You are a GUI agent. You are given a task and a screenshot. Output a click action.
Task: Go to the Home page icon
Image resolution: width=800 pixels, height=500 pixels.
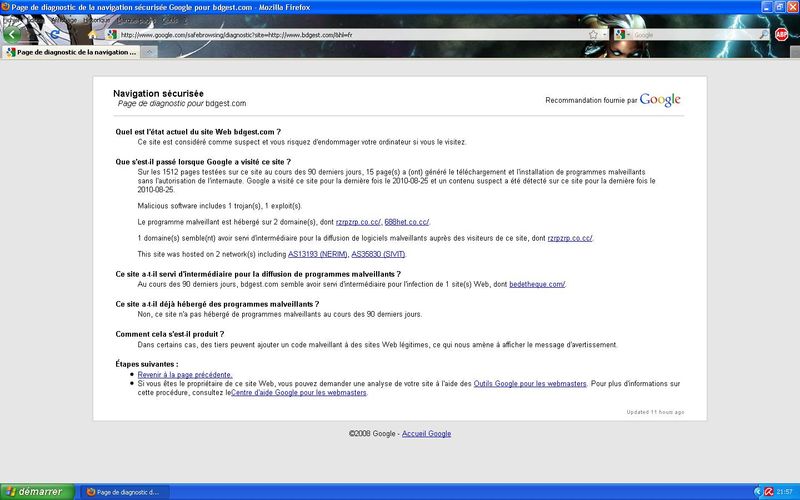pyautogui.click(x=92, y=34)
